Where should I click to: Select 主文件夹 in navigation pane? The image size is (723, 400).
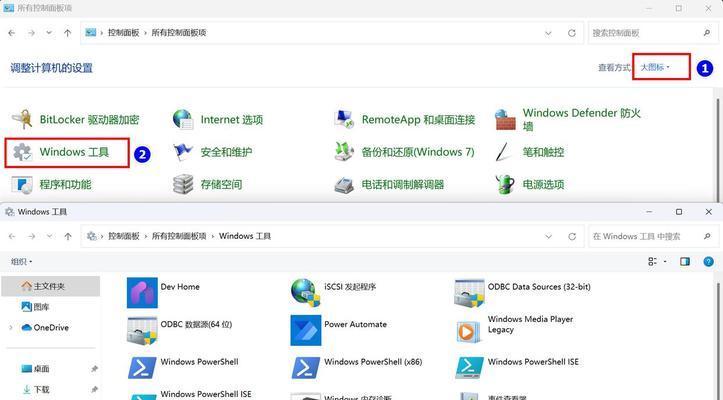(51, 286)
